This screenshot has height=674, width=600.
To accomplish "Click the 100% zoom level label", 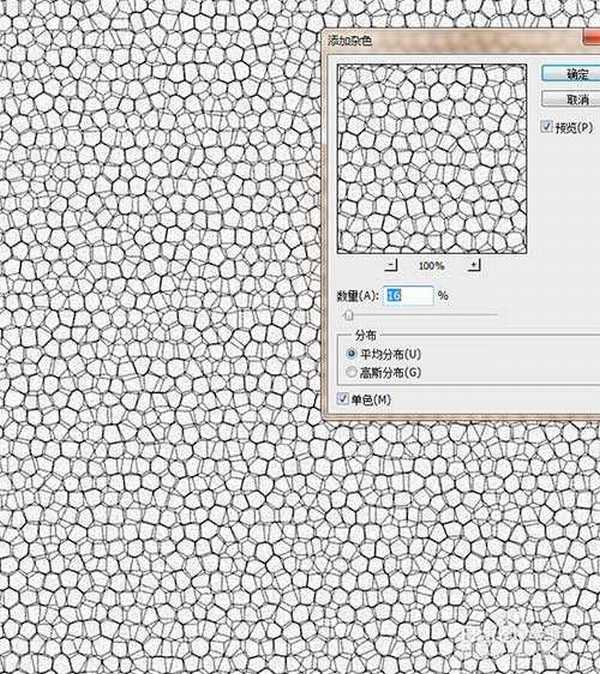I will tap(432, 266).
